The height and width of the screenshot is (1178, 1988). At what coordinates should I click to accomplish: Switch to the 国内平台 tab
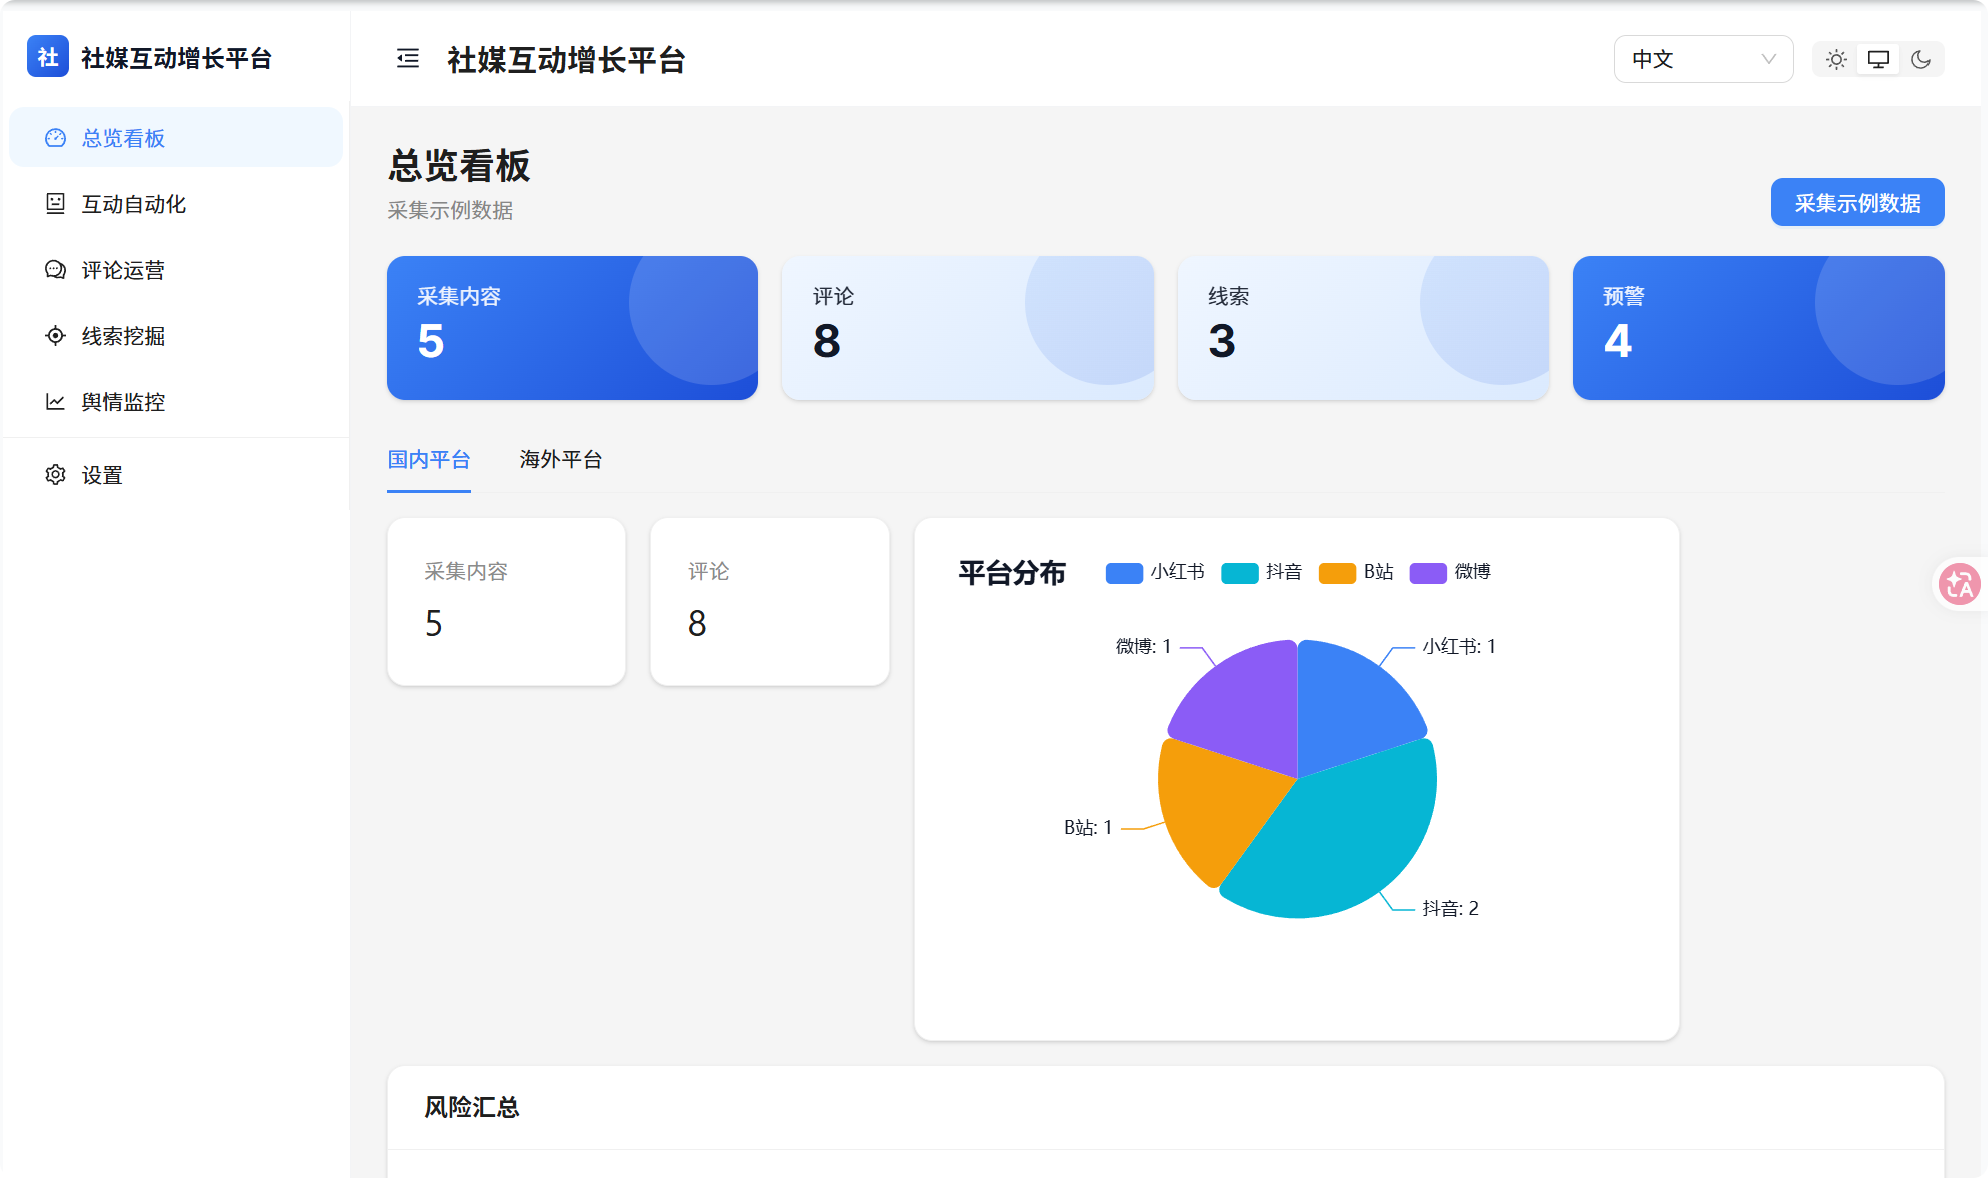(429, 460)
